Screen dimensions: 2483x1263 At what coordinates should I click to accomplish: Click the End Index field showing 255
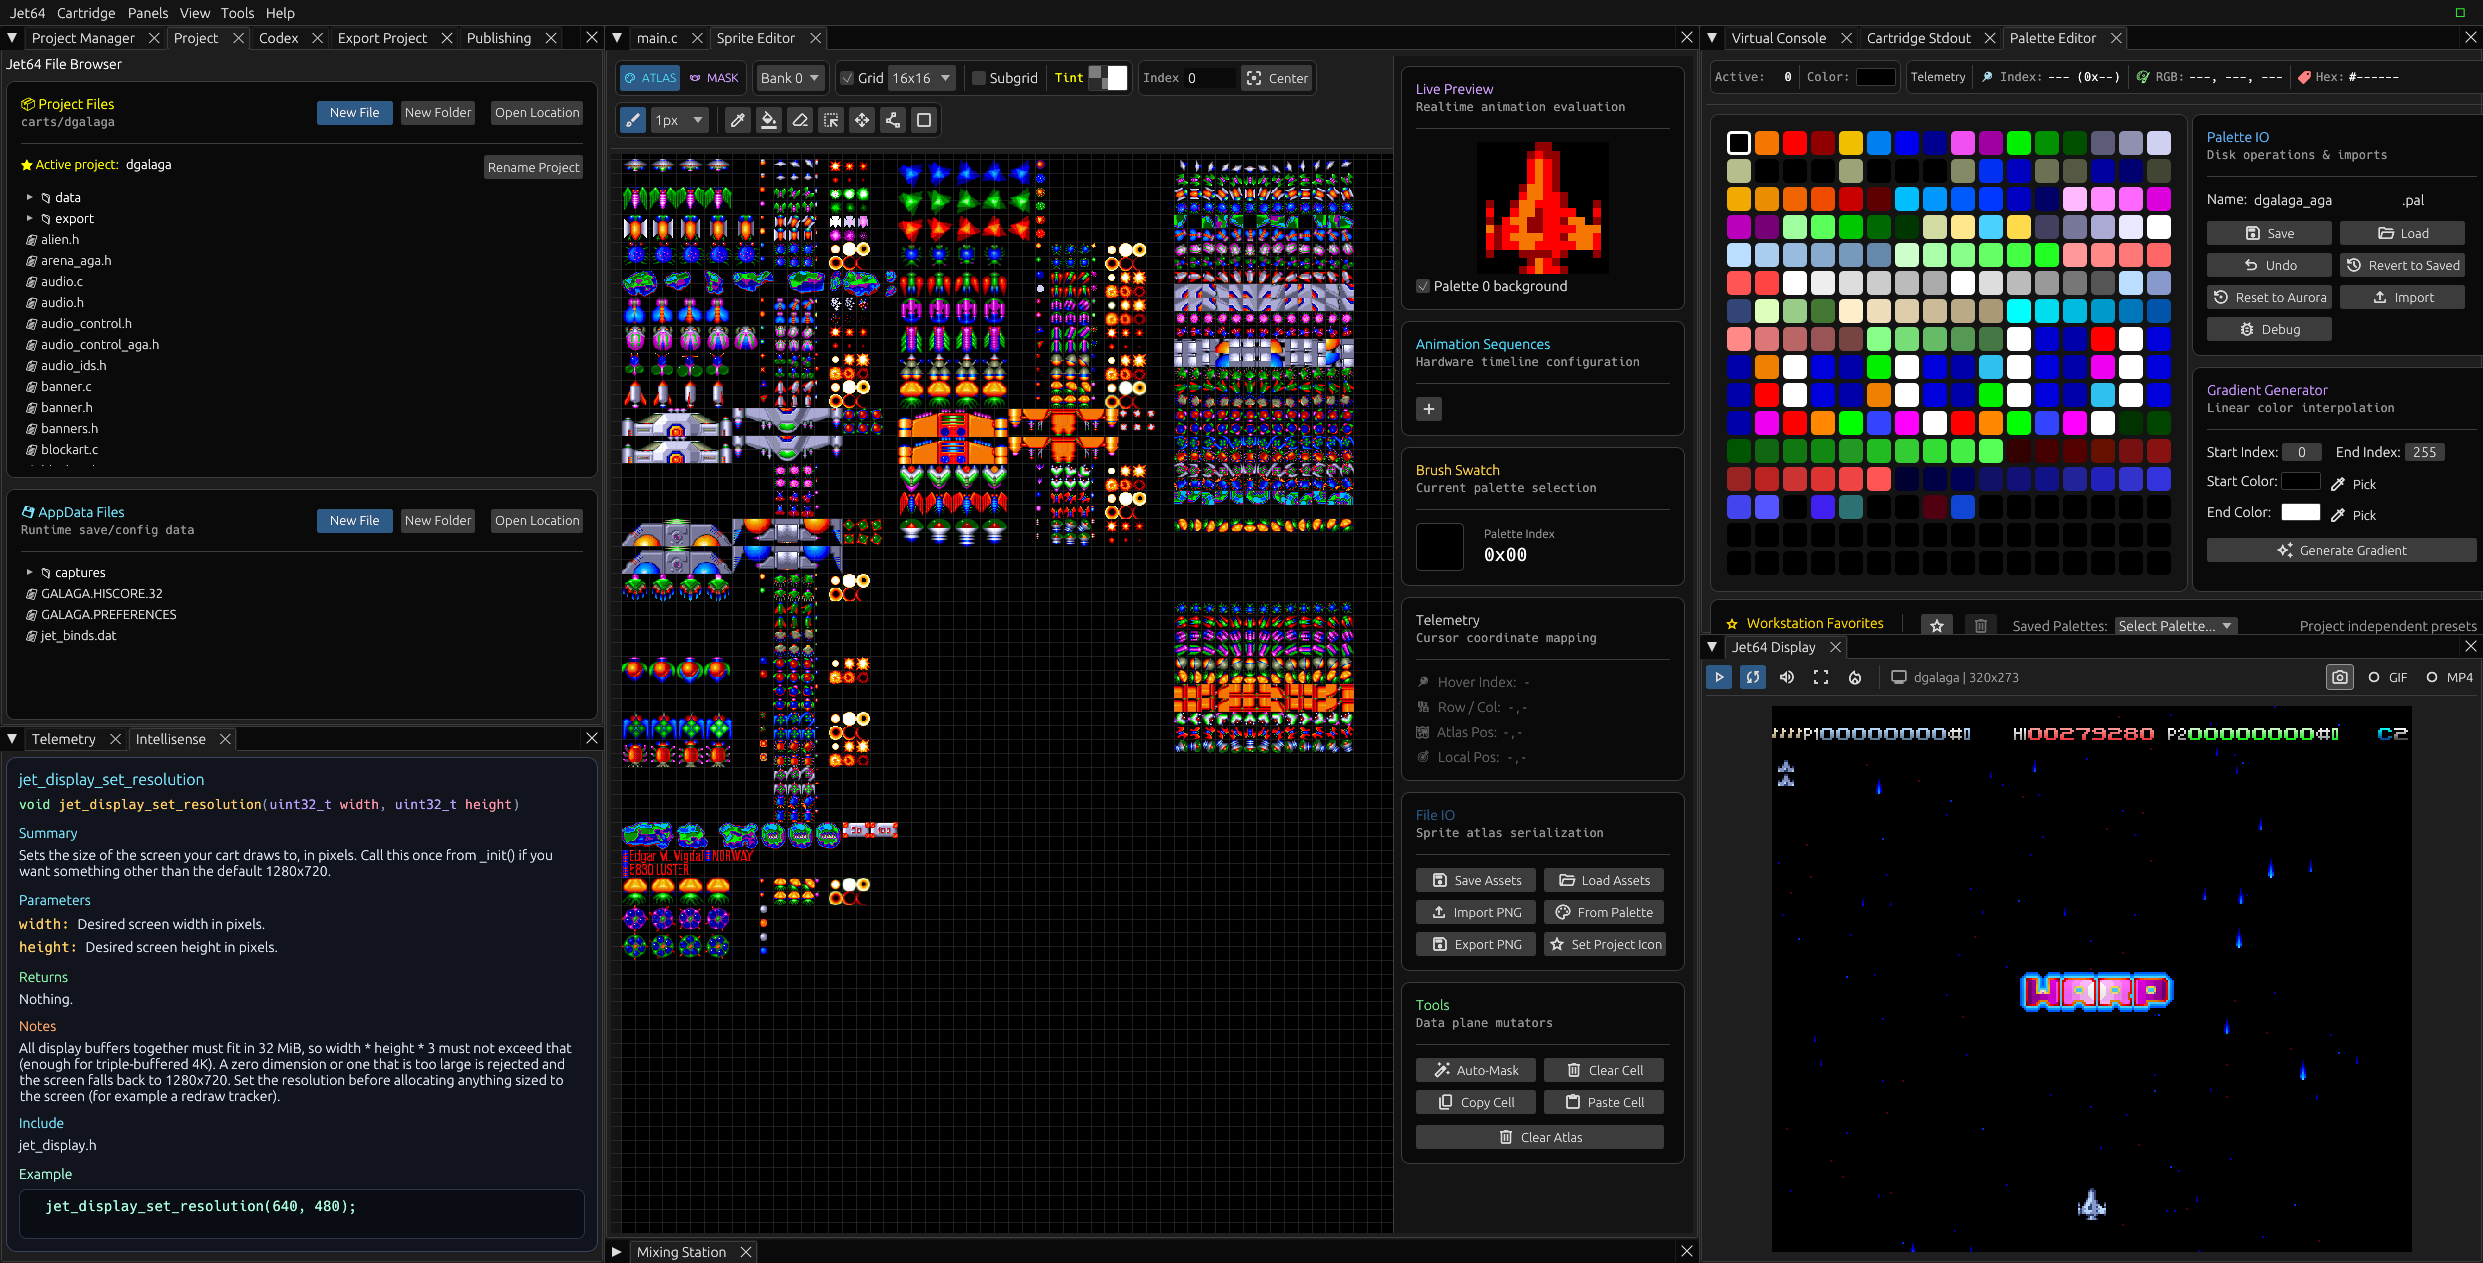[2425, 453]
